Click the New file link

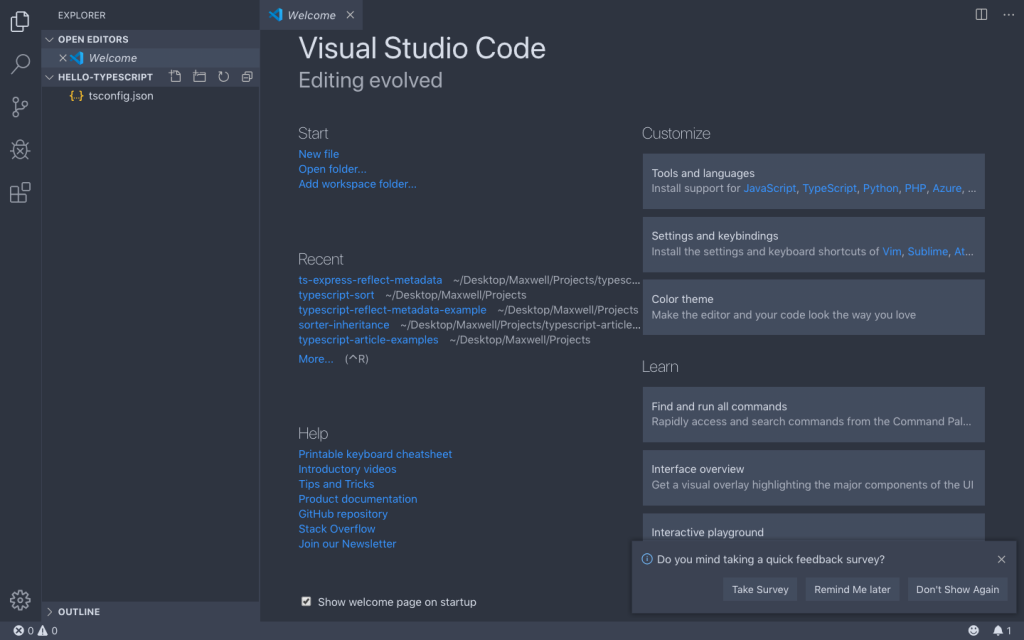pyautogui.click(x=318, y=154)
